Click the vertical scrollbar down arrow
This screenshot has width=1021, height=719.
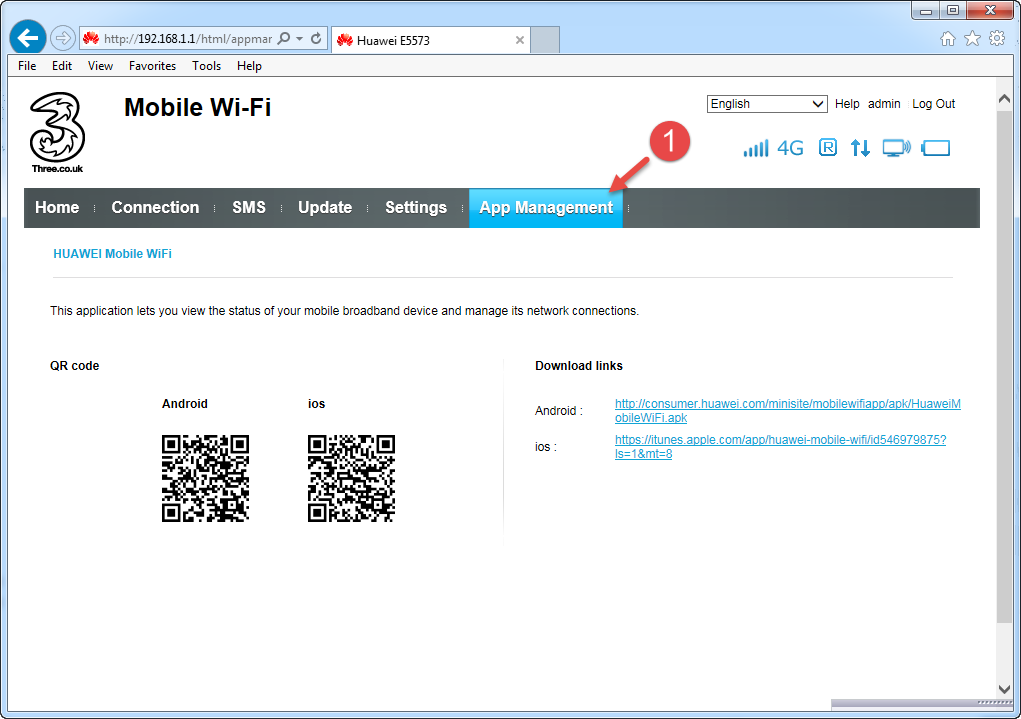[x=1004, y=688]
